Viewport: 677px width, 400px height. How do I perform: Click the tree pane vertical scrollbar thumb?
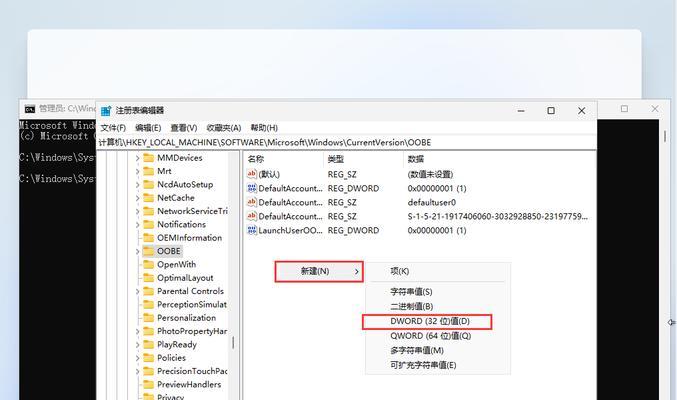pos(233,343)
